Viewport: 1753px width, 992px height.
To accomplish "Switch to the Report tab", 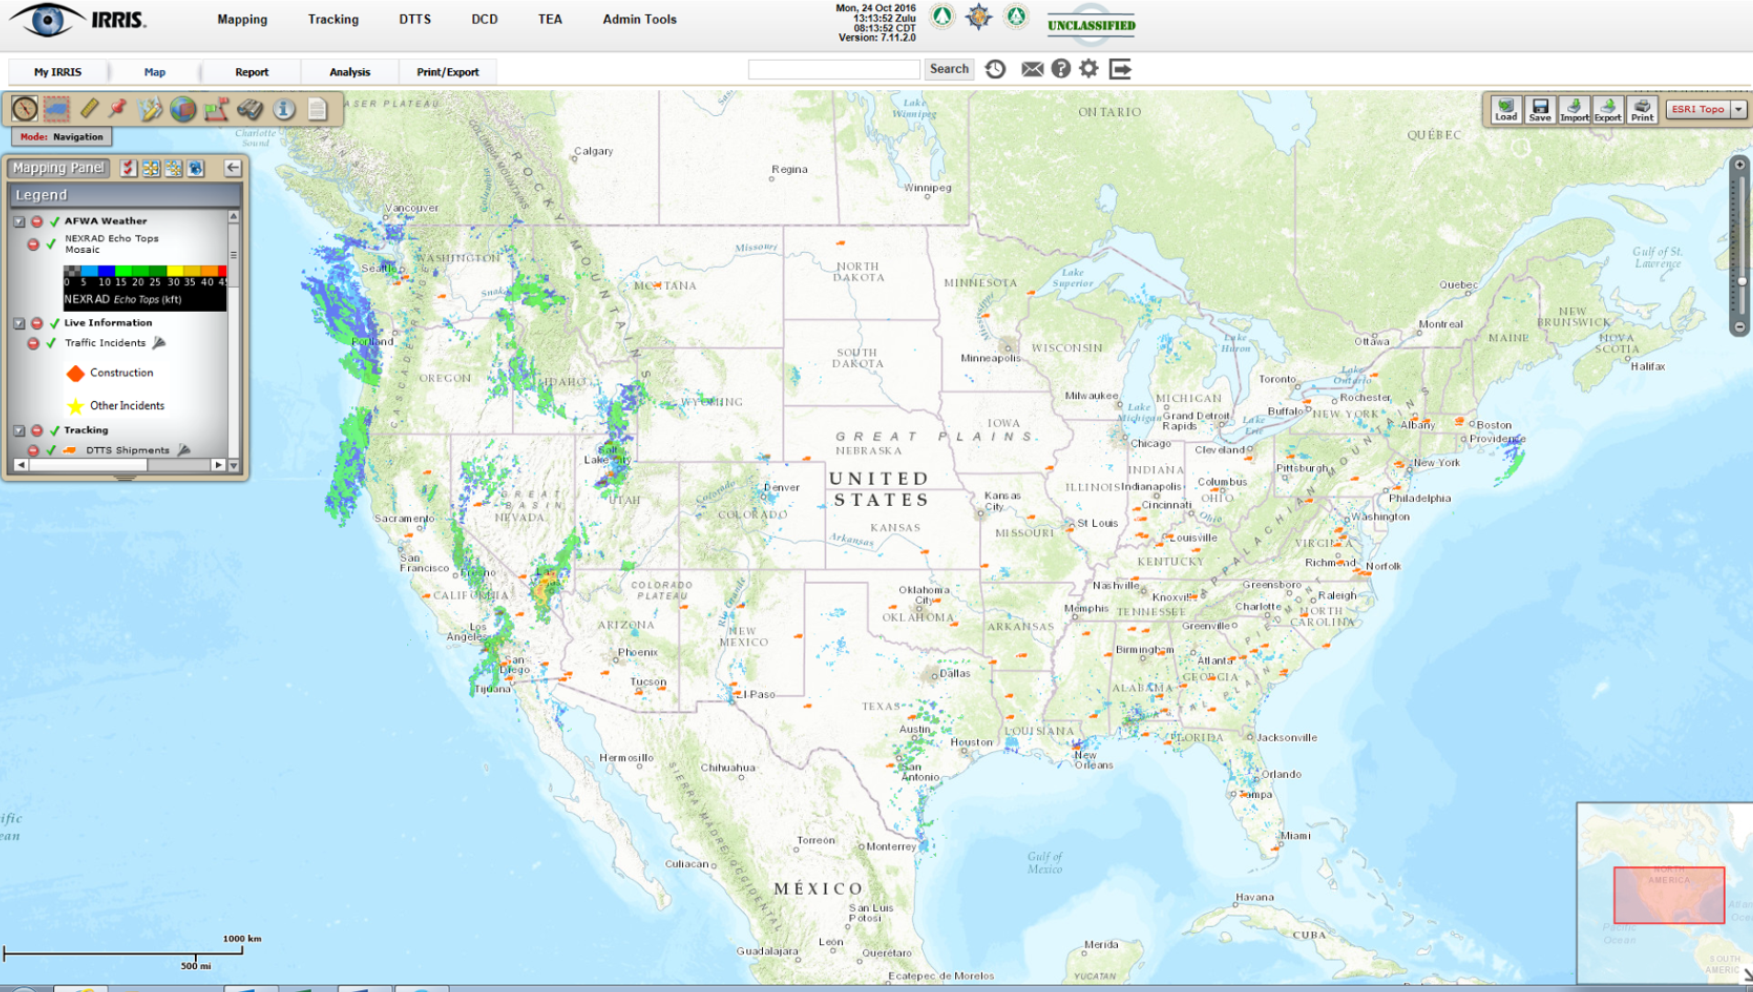I will 252,72.
